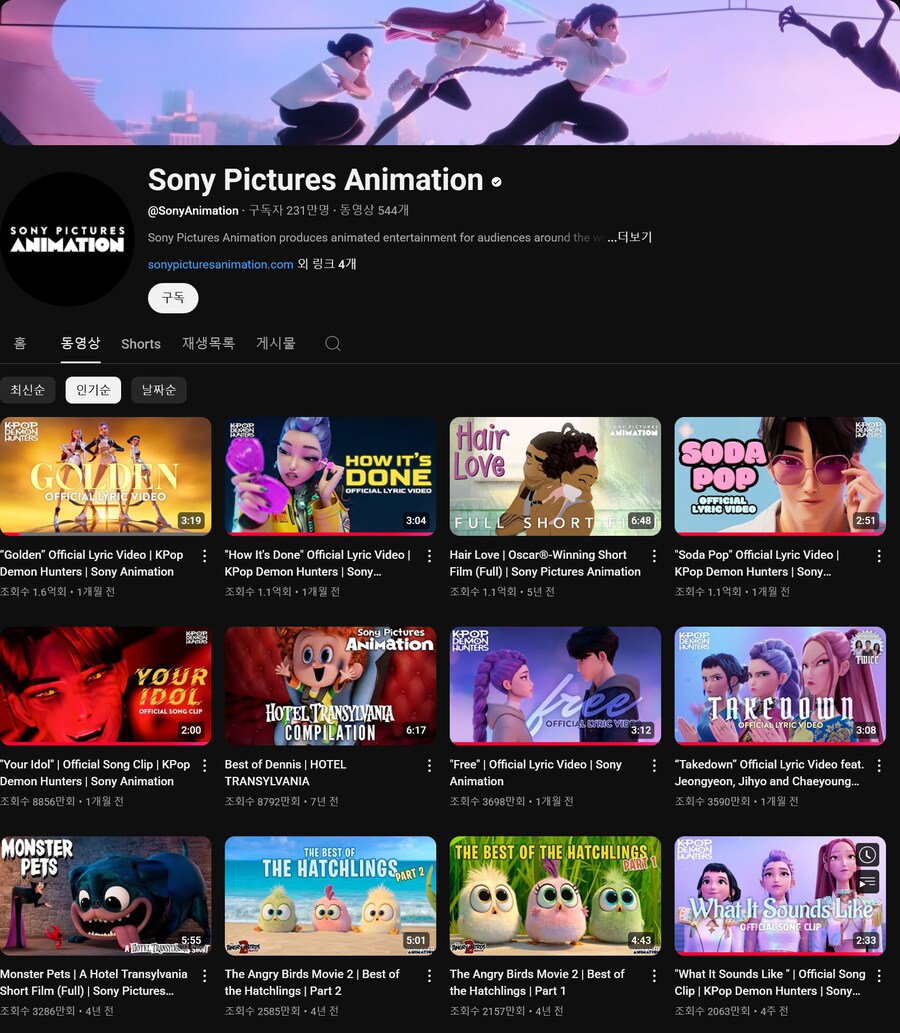This screenshot has width=900, height=1033.
Task: Open more options for "Golden" Official Lyric Video
Action: click(x=205, y=556)
